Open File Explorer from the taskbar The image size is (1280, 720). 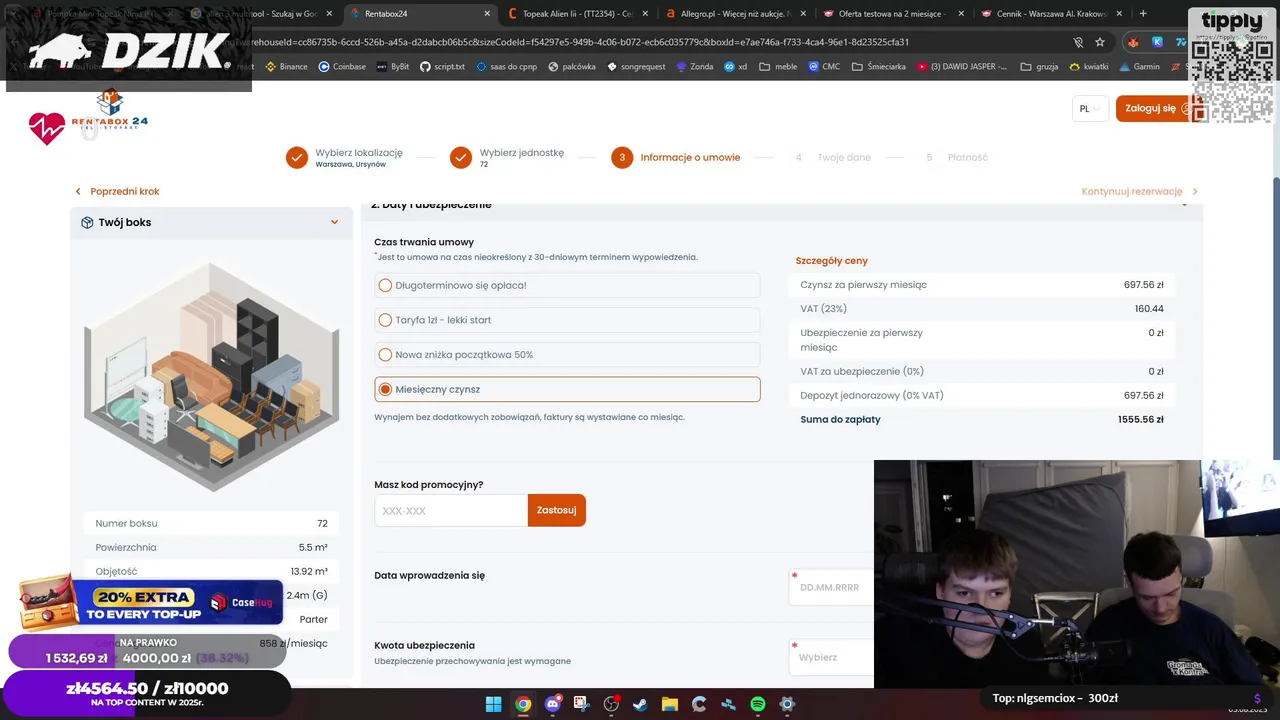click(x=670, y=704)
